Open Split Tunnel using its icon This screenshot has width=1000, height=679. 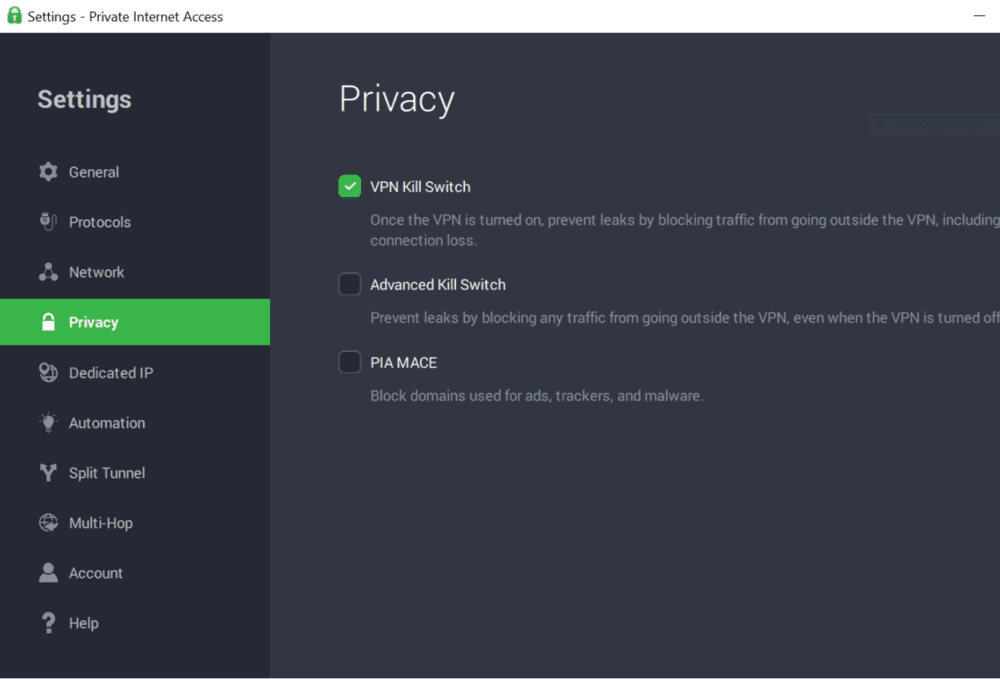[x=48, y=472]
